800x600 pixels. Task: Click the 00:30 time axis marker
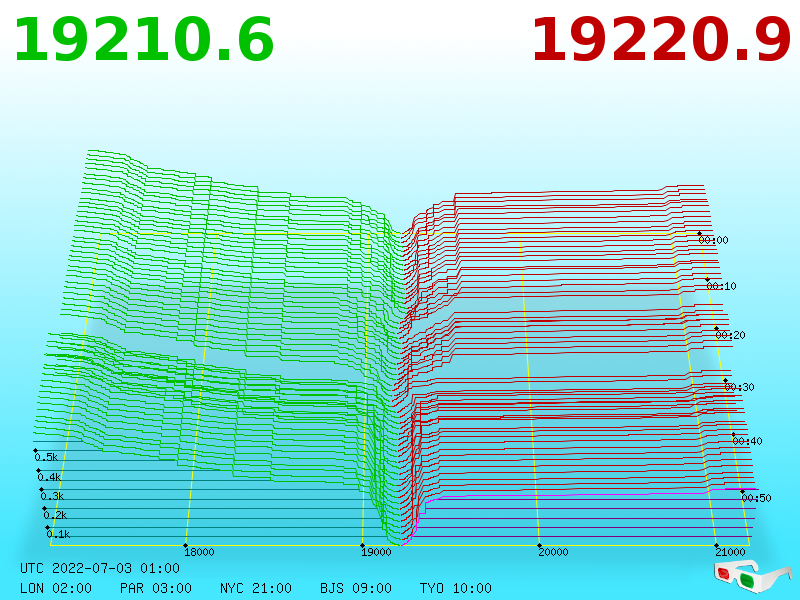739,387
